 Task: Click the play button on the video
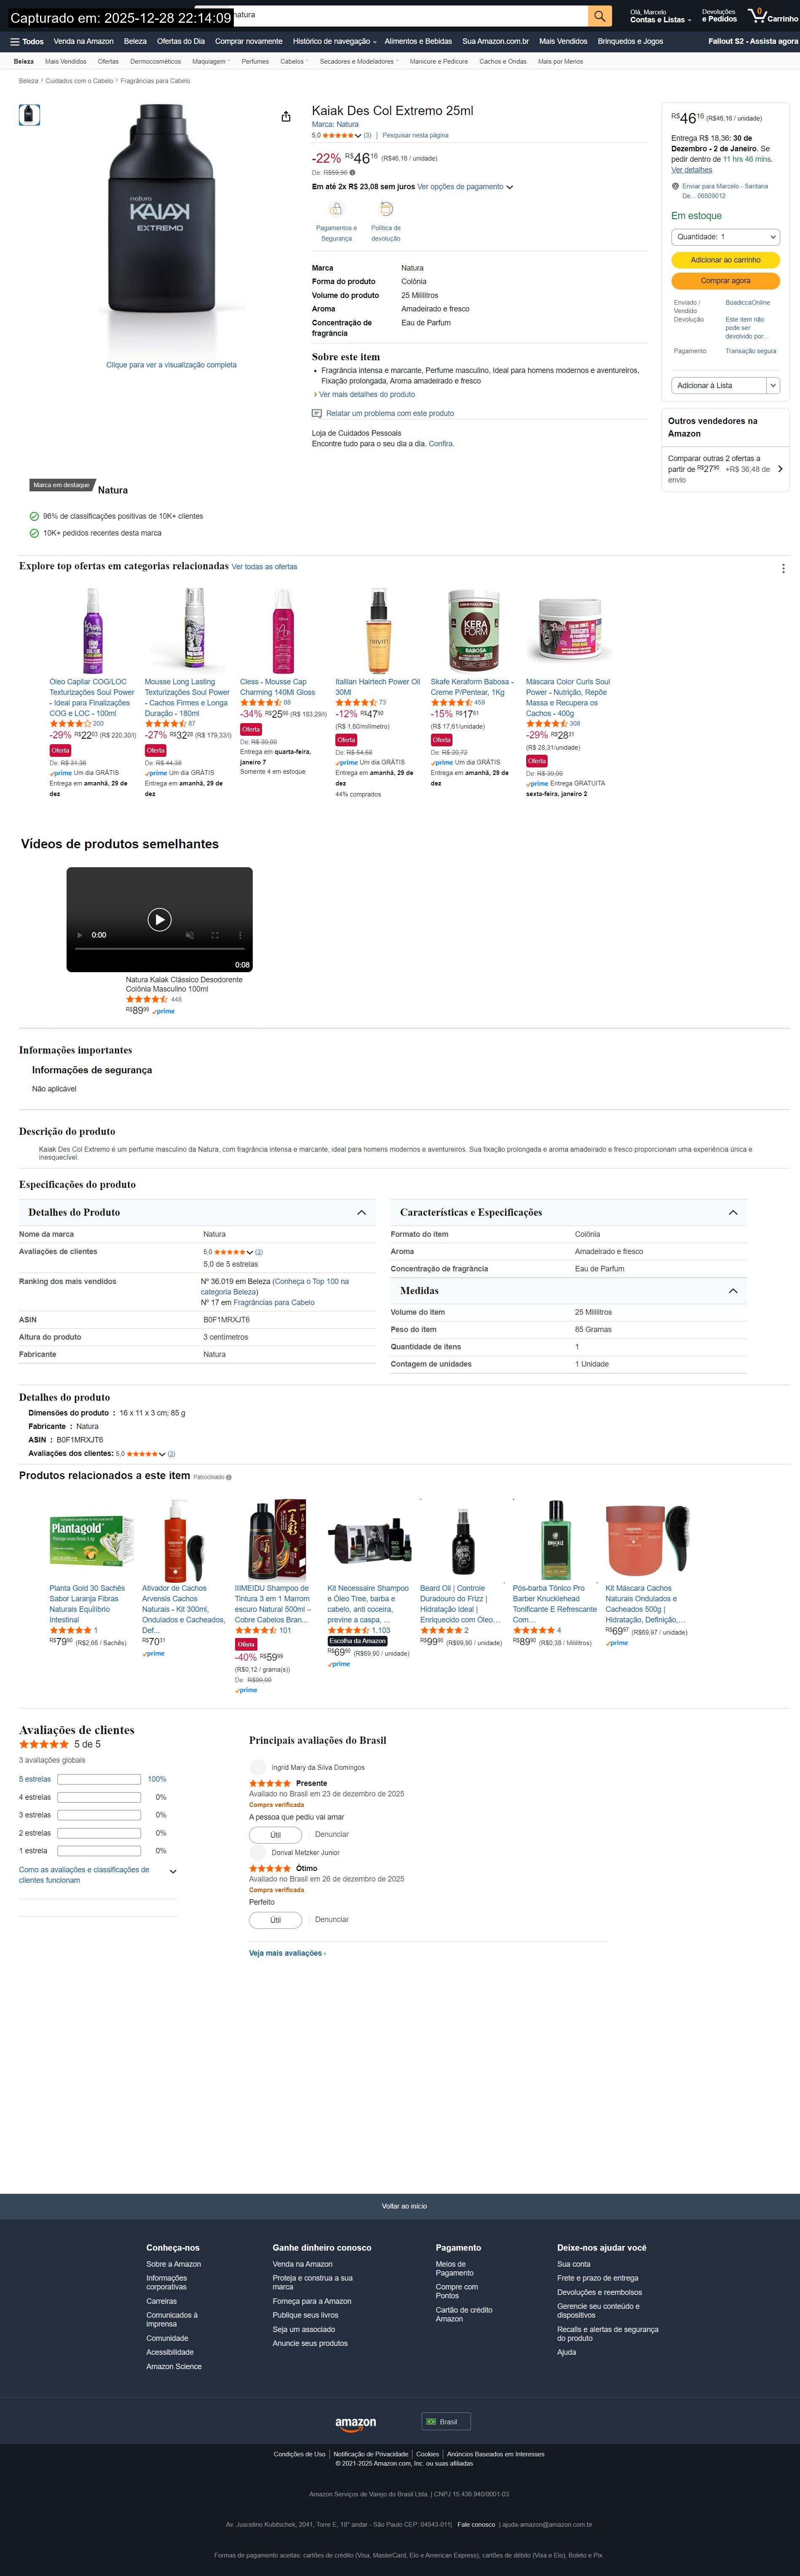tap(159, 919)
